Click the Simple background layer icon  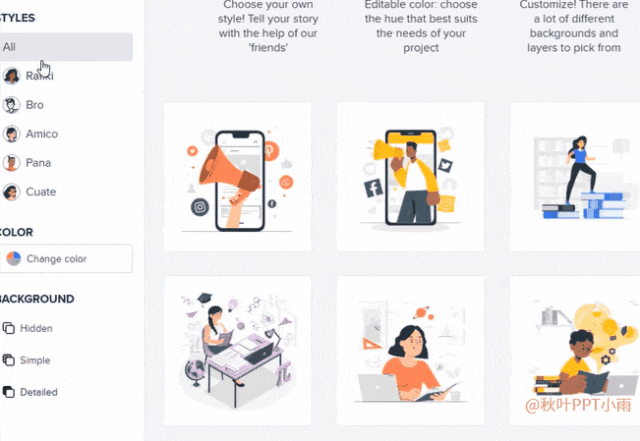9,360
